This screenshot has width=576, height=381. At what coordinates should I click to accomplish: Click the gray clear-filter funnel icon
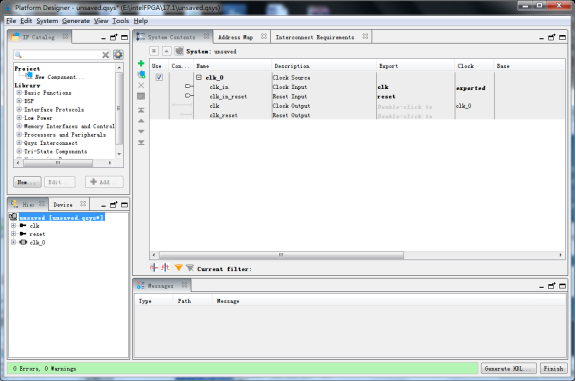click(x=190, y=268)
